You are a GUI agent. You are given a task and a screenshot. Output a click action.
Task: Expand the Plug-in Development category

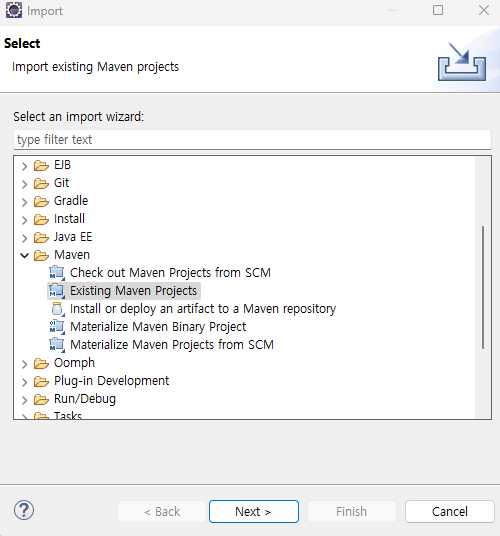coord(24,382)
